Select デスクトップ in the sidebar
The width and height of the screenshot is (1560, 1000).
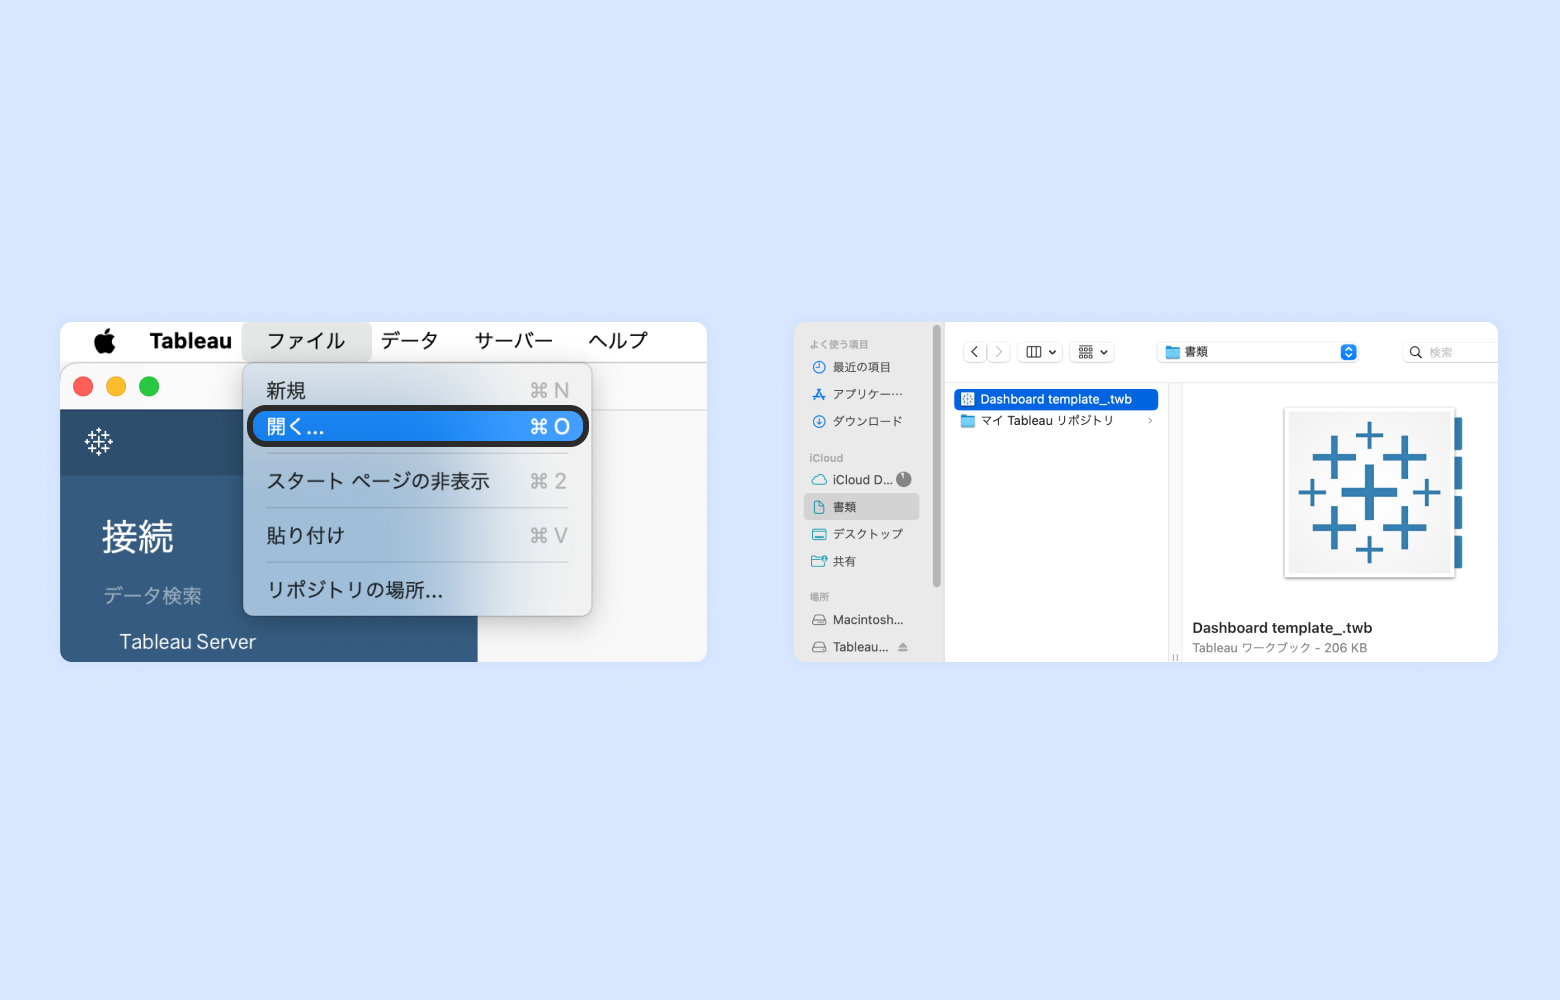click(x=861, y=534)
